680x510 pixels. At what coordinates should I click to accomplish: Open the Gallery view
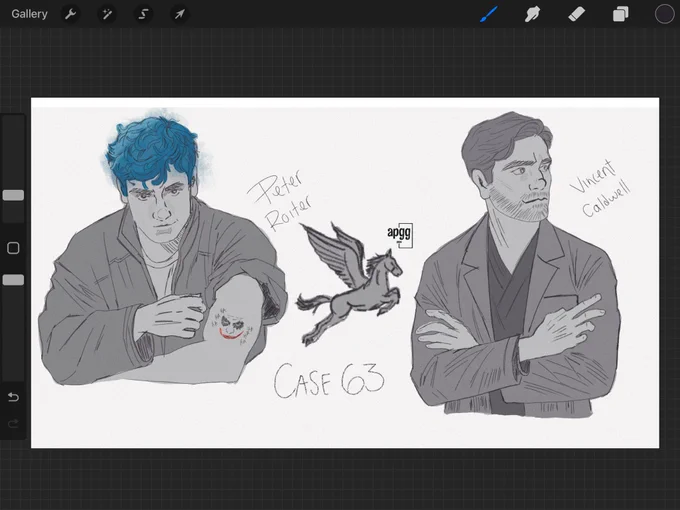point(29,14)
